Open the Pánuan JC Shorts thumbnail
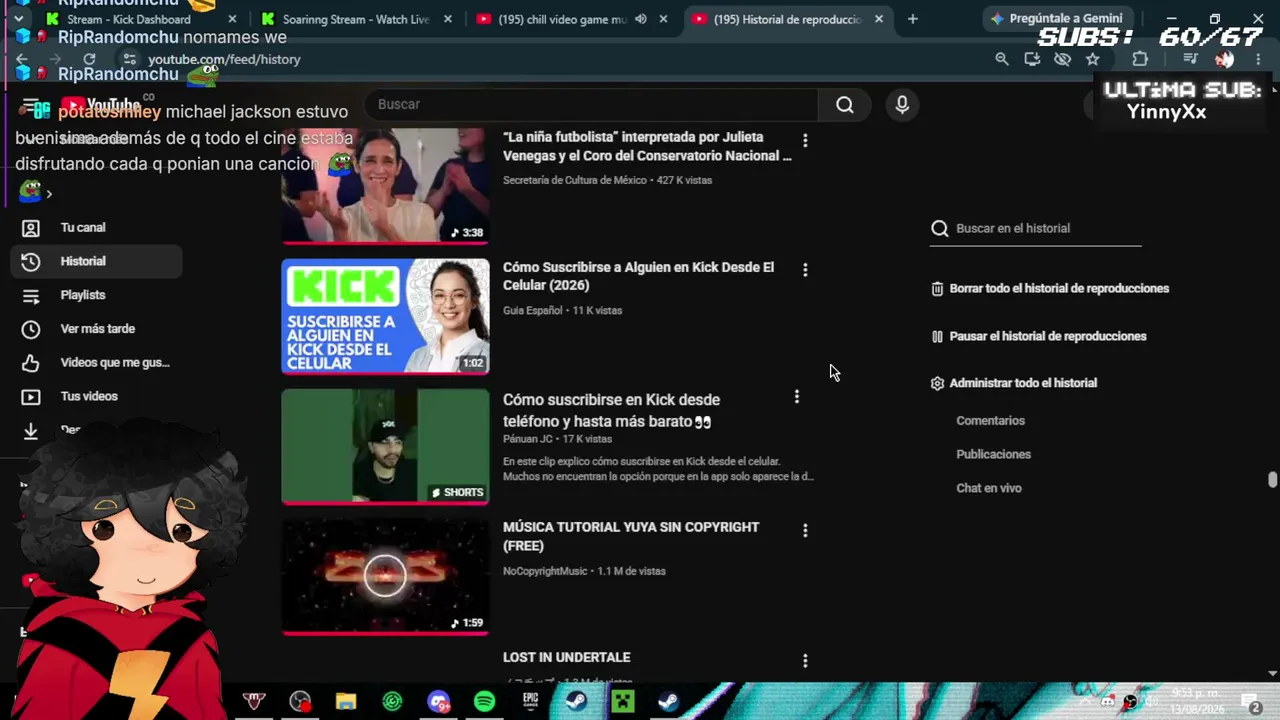1280x720 pixels. tap(385, 447)
